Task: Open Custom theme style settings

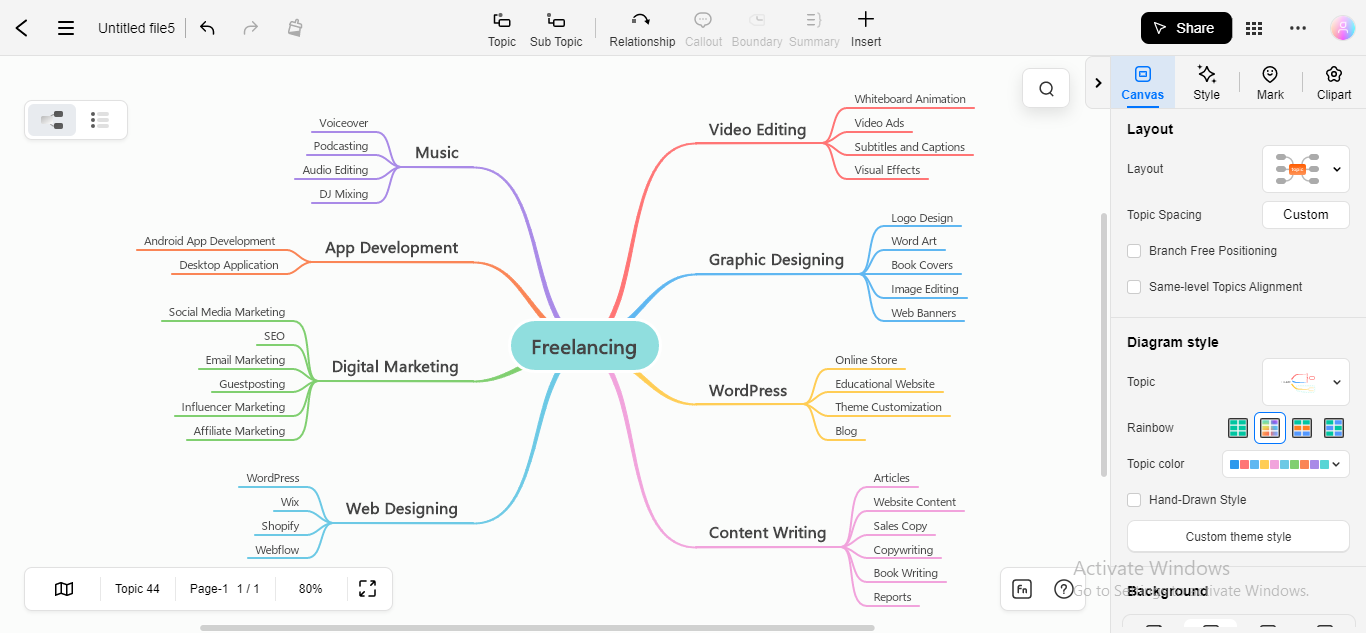Action: pyautogui.click(x=1237, y=536)
